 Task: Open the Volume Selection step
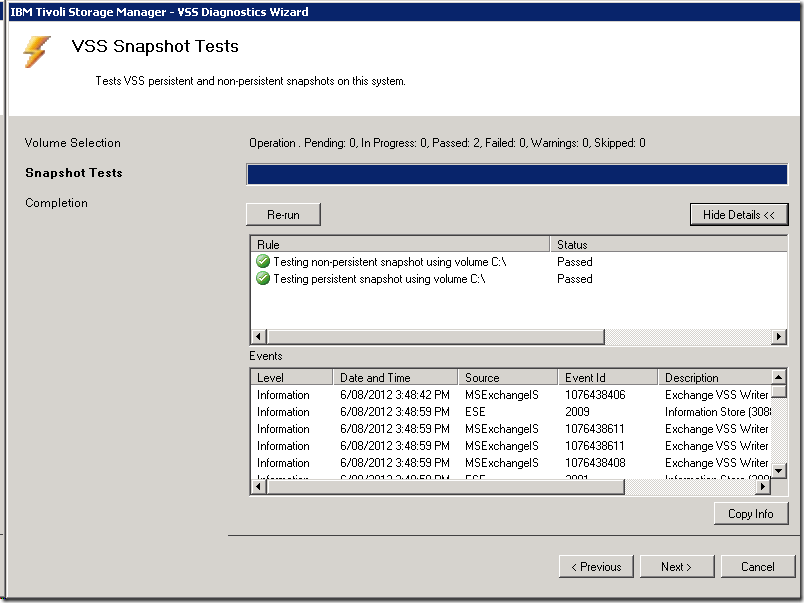[73, 143]
